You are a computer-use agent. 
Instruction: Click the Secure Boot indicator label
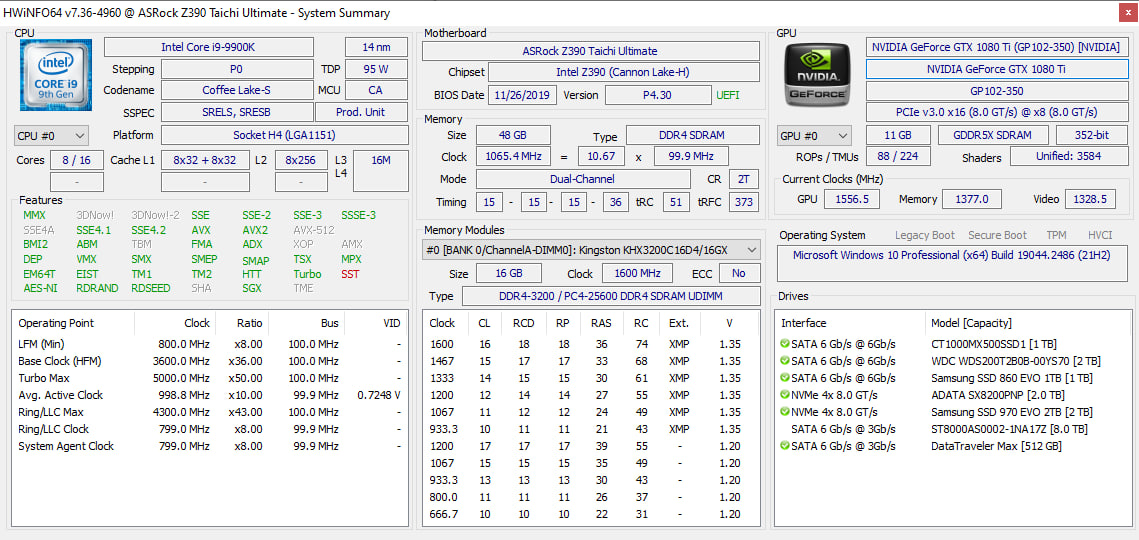(x=997, y=235)
